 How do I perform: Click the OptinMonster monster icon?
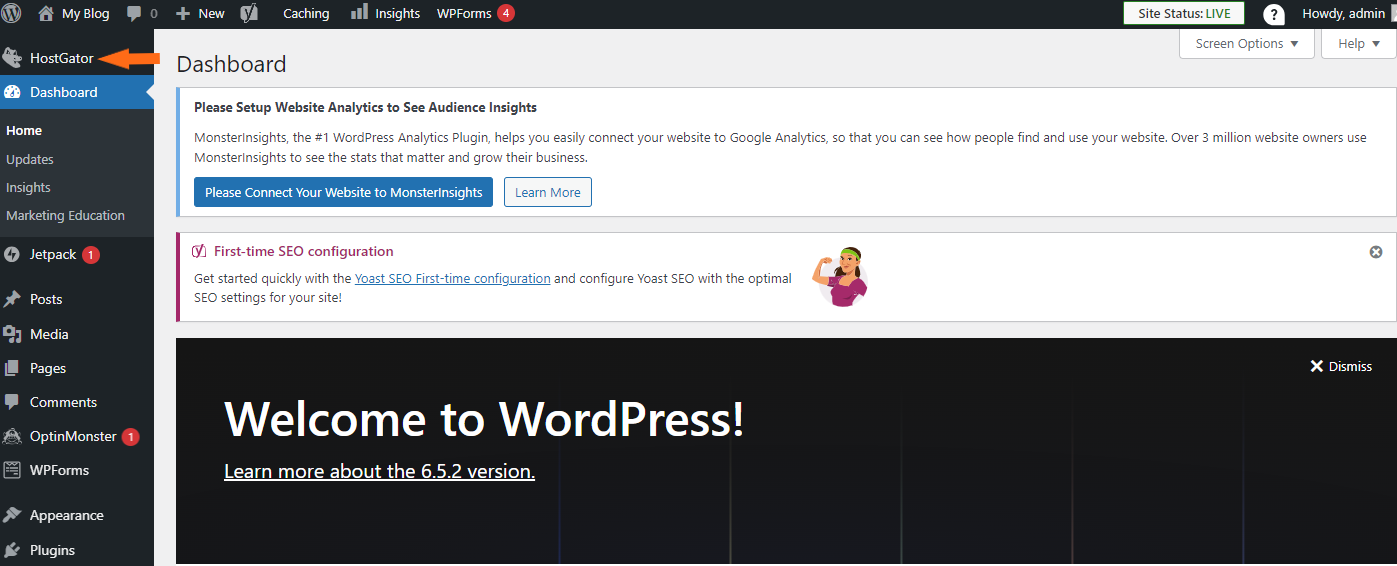(12, 436)
